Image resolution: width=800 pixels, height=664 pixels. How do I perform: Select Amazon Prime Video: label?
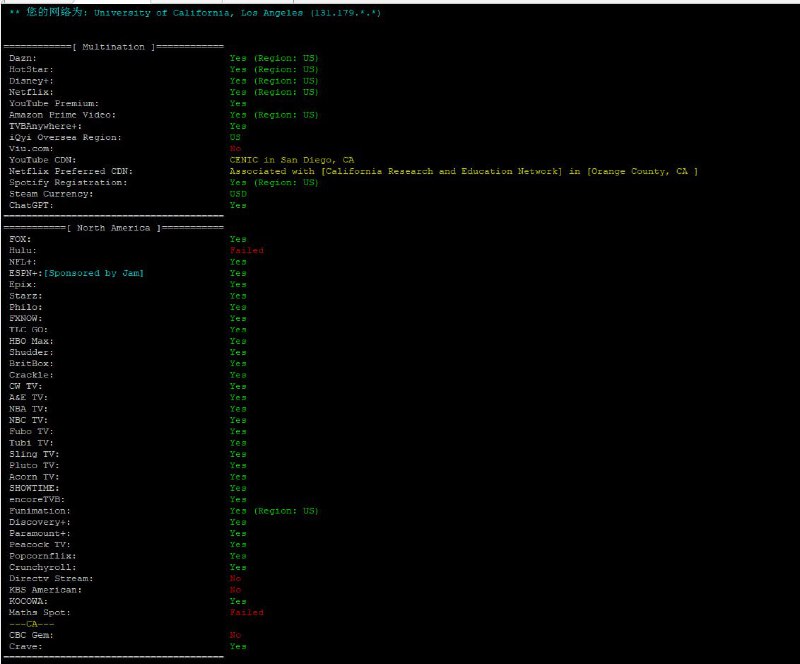point(62,115)
